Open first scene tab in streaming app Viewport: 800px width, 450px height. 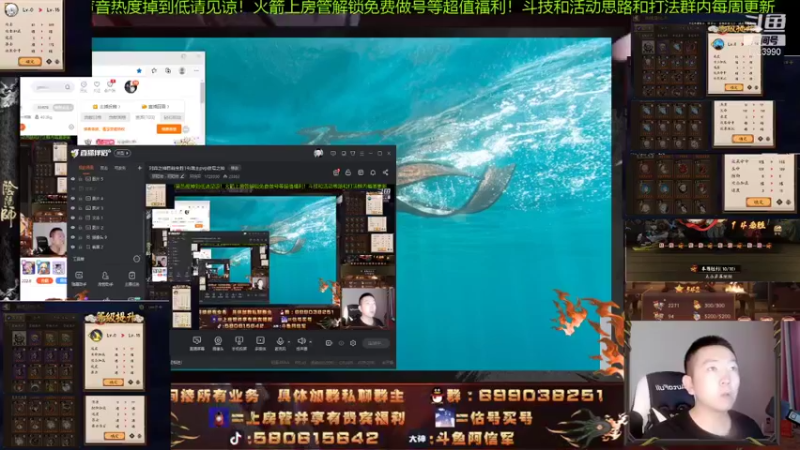click(x=86, y=168)
